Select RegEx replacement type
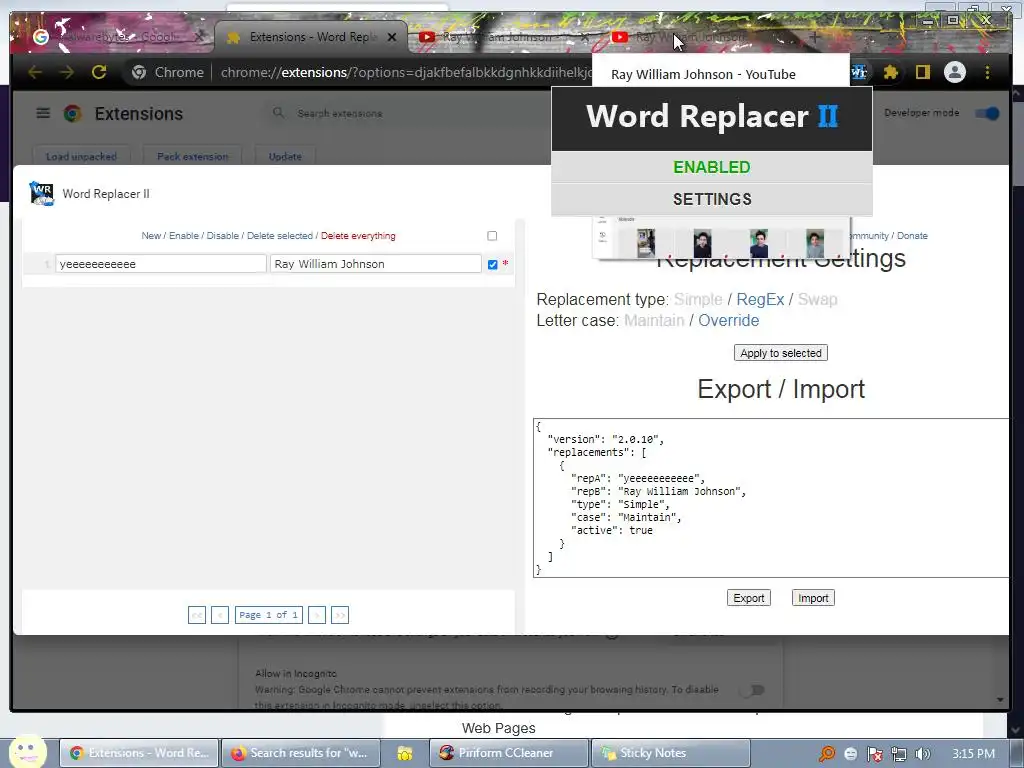 click(760, 299)
